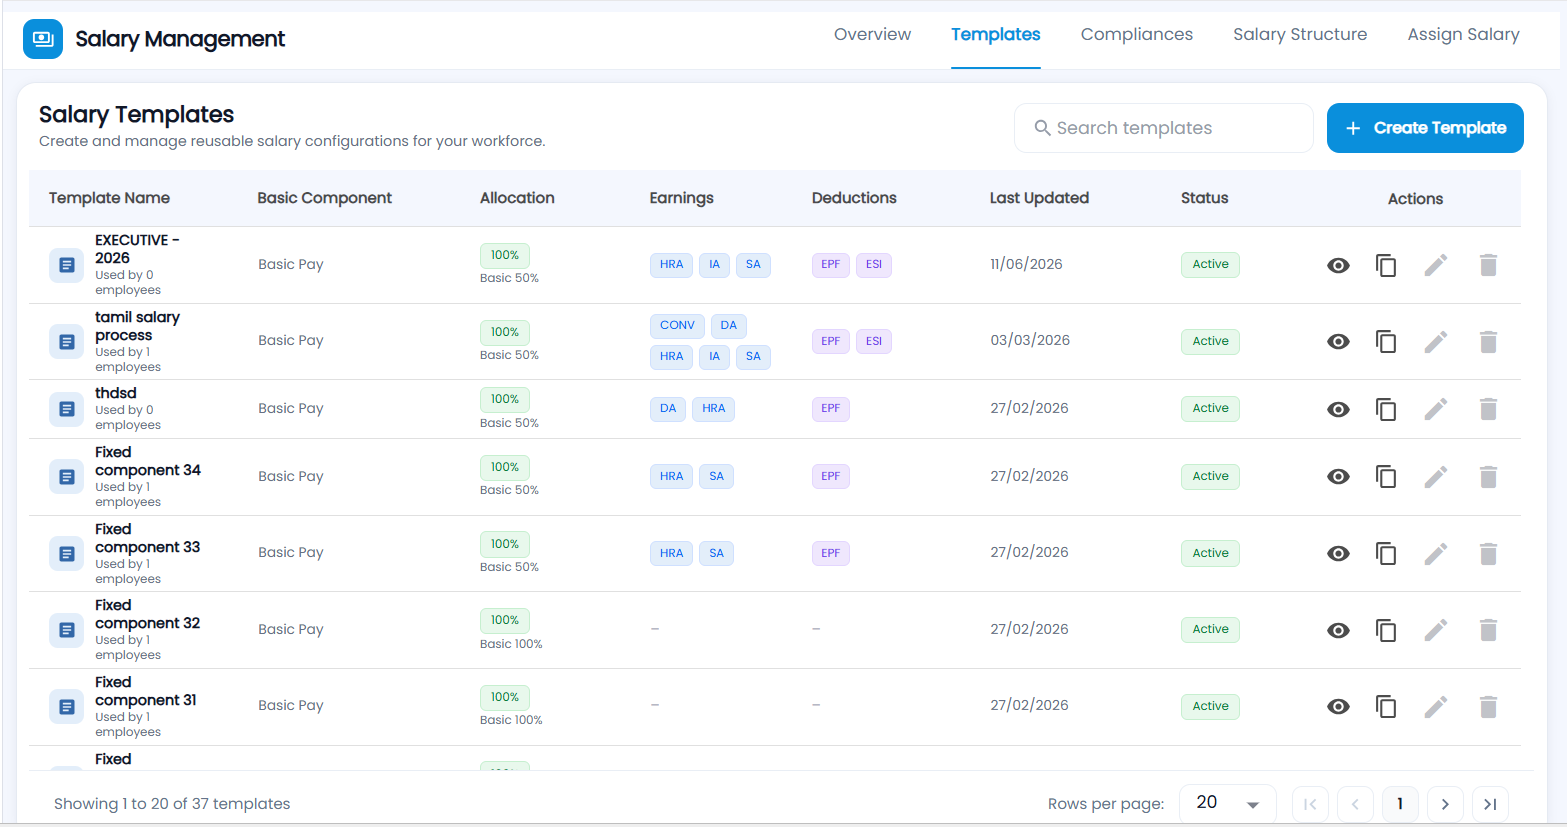Click the Active status of thdsd
Image resolution: width=1567 pixels, height=827 pixels.
1210,409
